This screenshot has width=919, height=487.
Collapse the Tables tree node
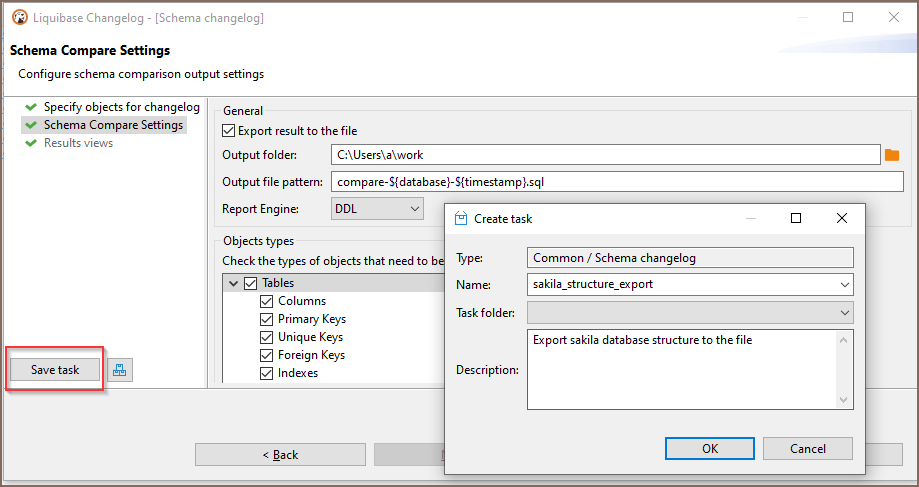(x=233, y=283)
